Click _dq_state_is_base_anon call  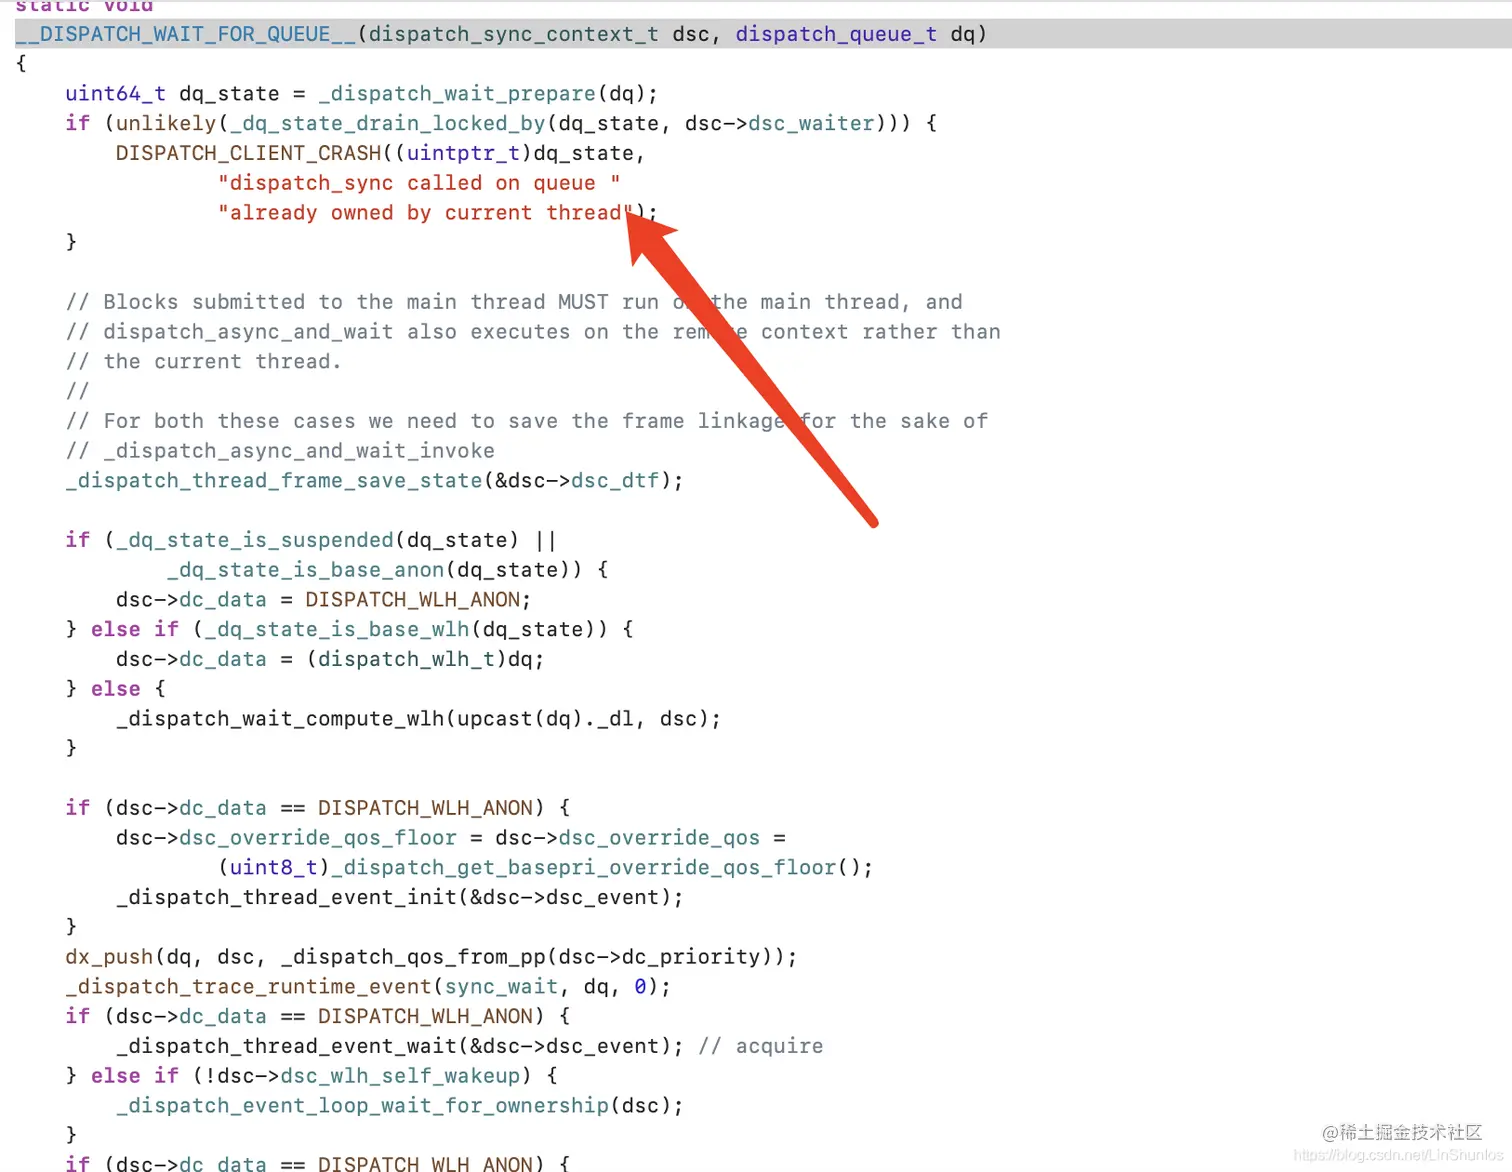pyautogui.click(x=306, y=570)
